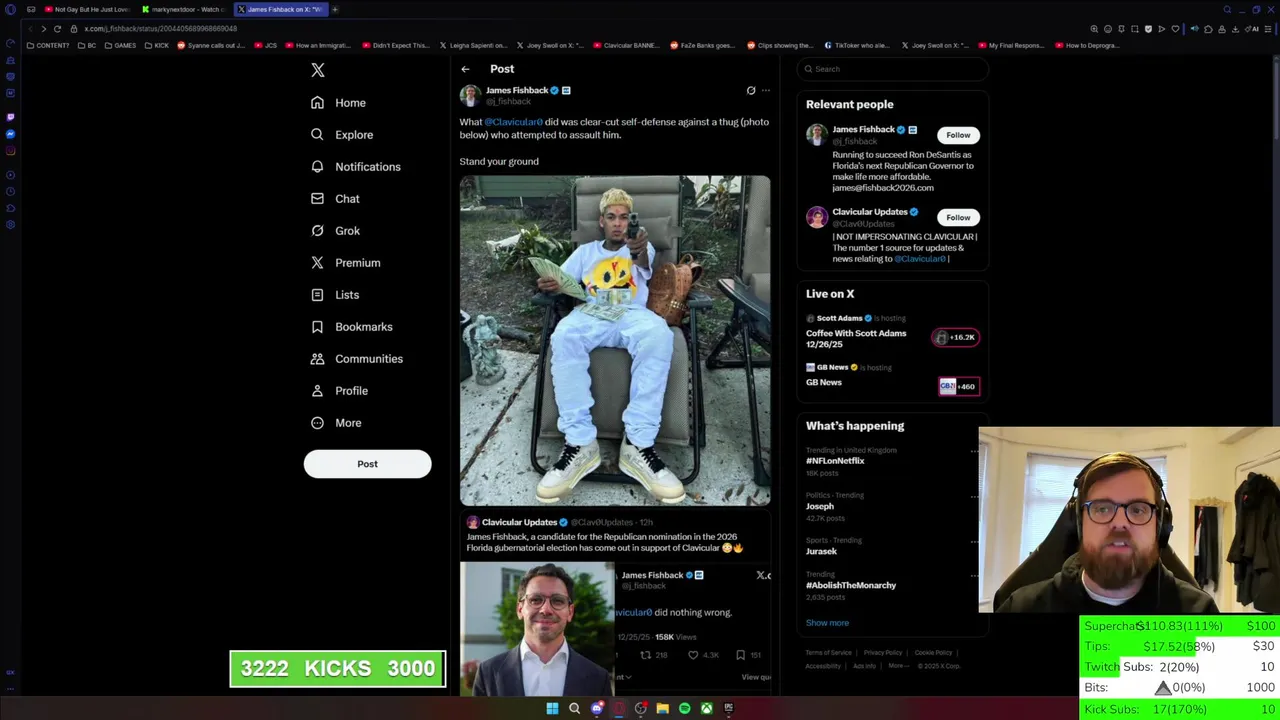
Task: Click the white Post button
Action: tap(367, 464)
